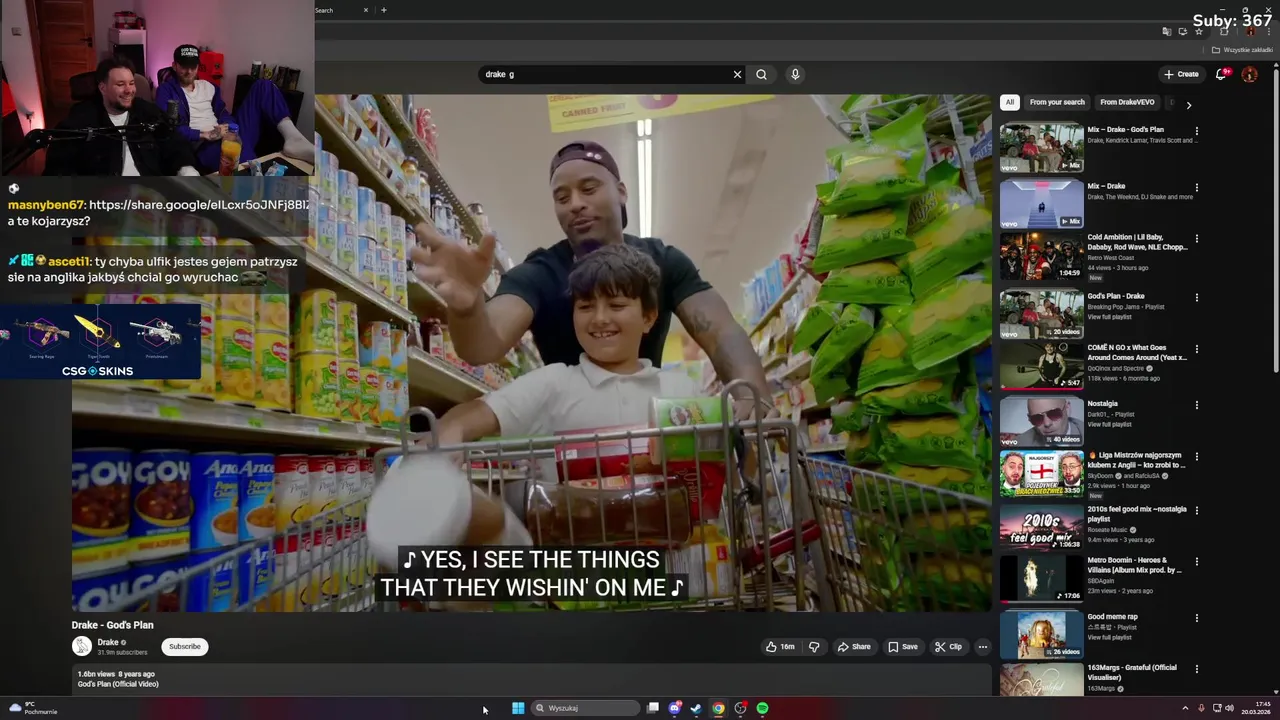
Task: Open Wszystkie zakładki bookmarks folder
Action: pos(1242,50)
